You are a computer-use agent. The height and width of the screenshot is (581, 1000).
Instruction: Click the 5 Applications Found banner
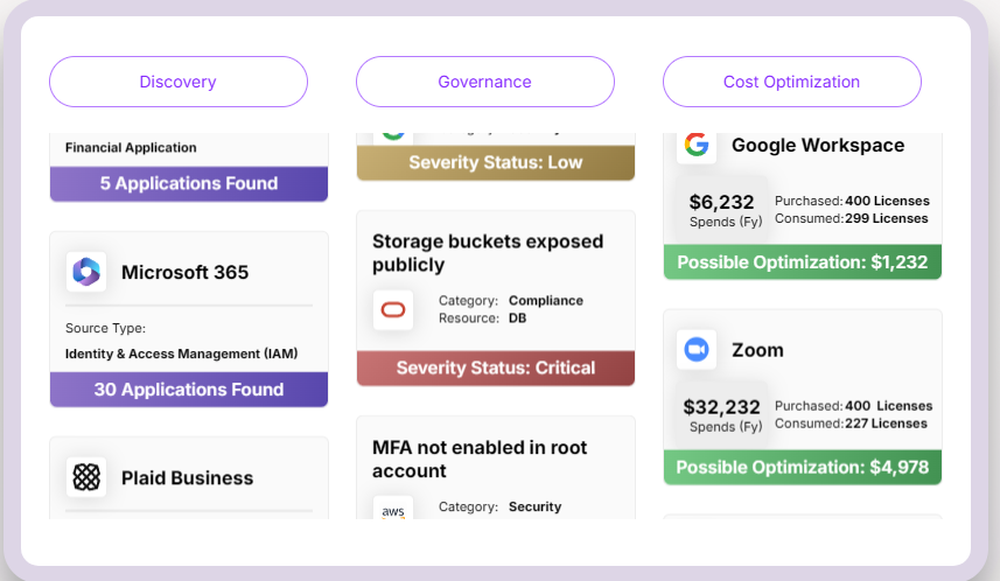189,184
